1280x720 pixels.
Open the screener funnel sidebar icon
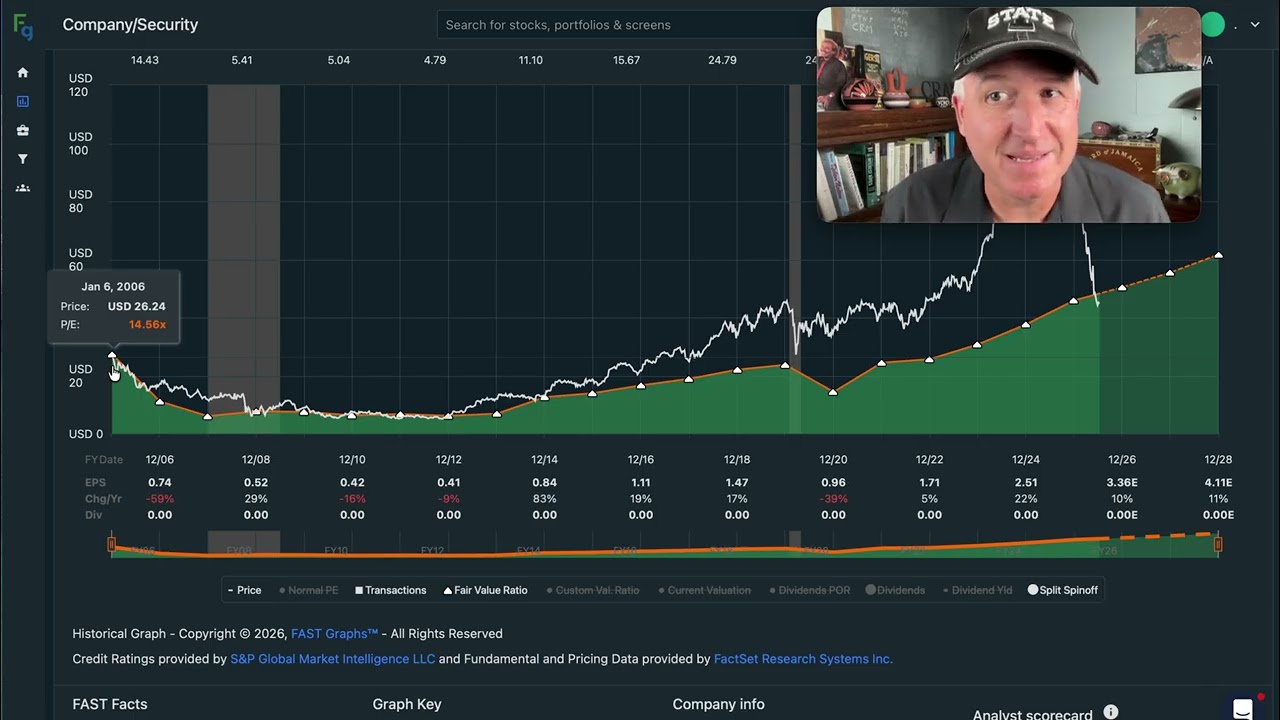23,159
